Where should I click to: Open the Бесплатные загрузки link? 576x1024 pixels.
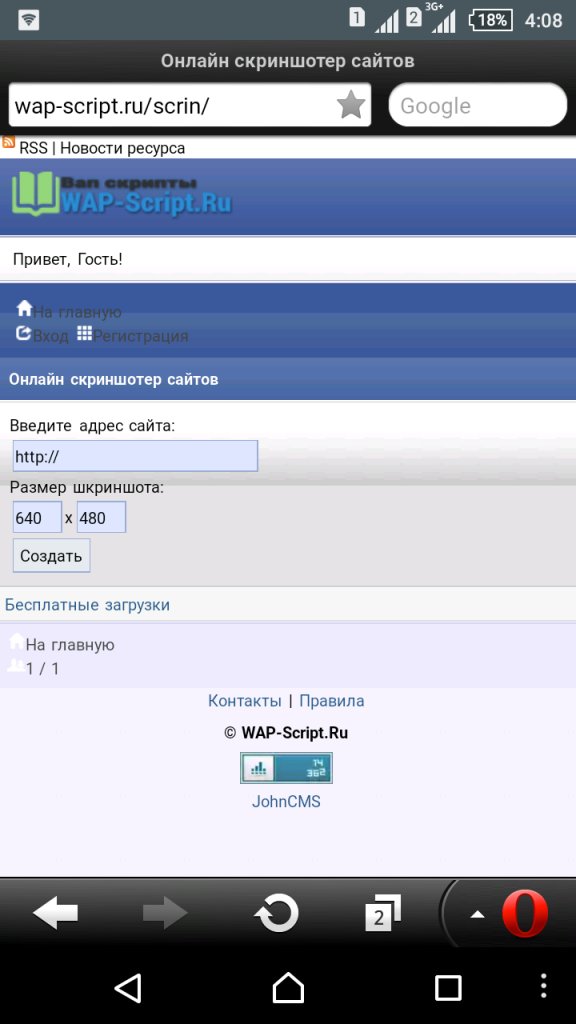coord(88,605)
